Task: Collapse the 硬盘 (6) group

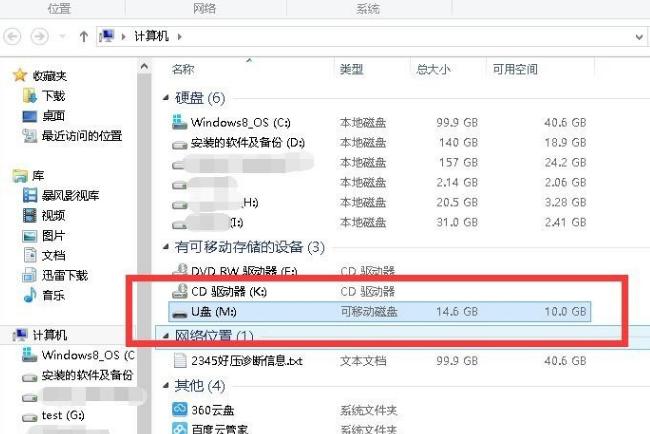Action: click(x=165, y=98)
